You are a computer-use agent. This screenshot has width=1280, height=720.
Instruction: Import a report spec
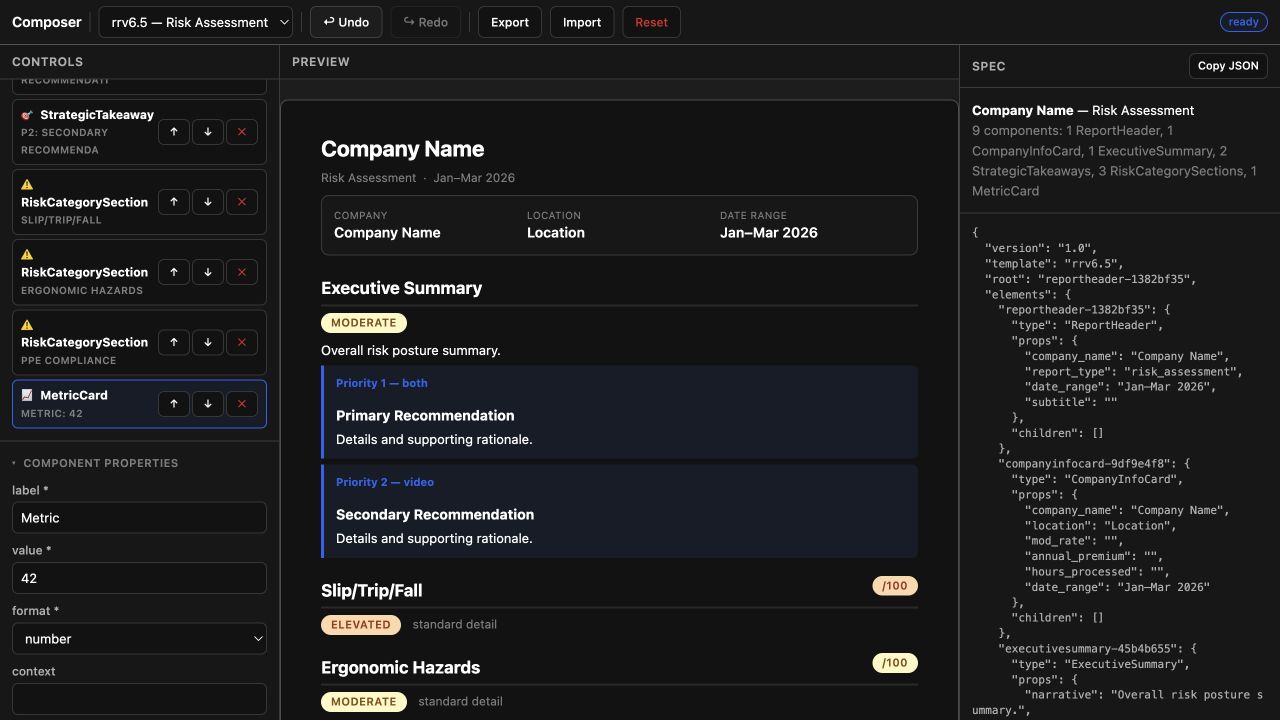[582, 22]
